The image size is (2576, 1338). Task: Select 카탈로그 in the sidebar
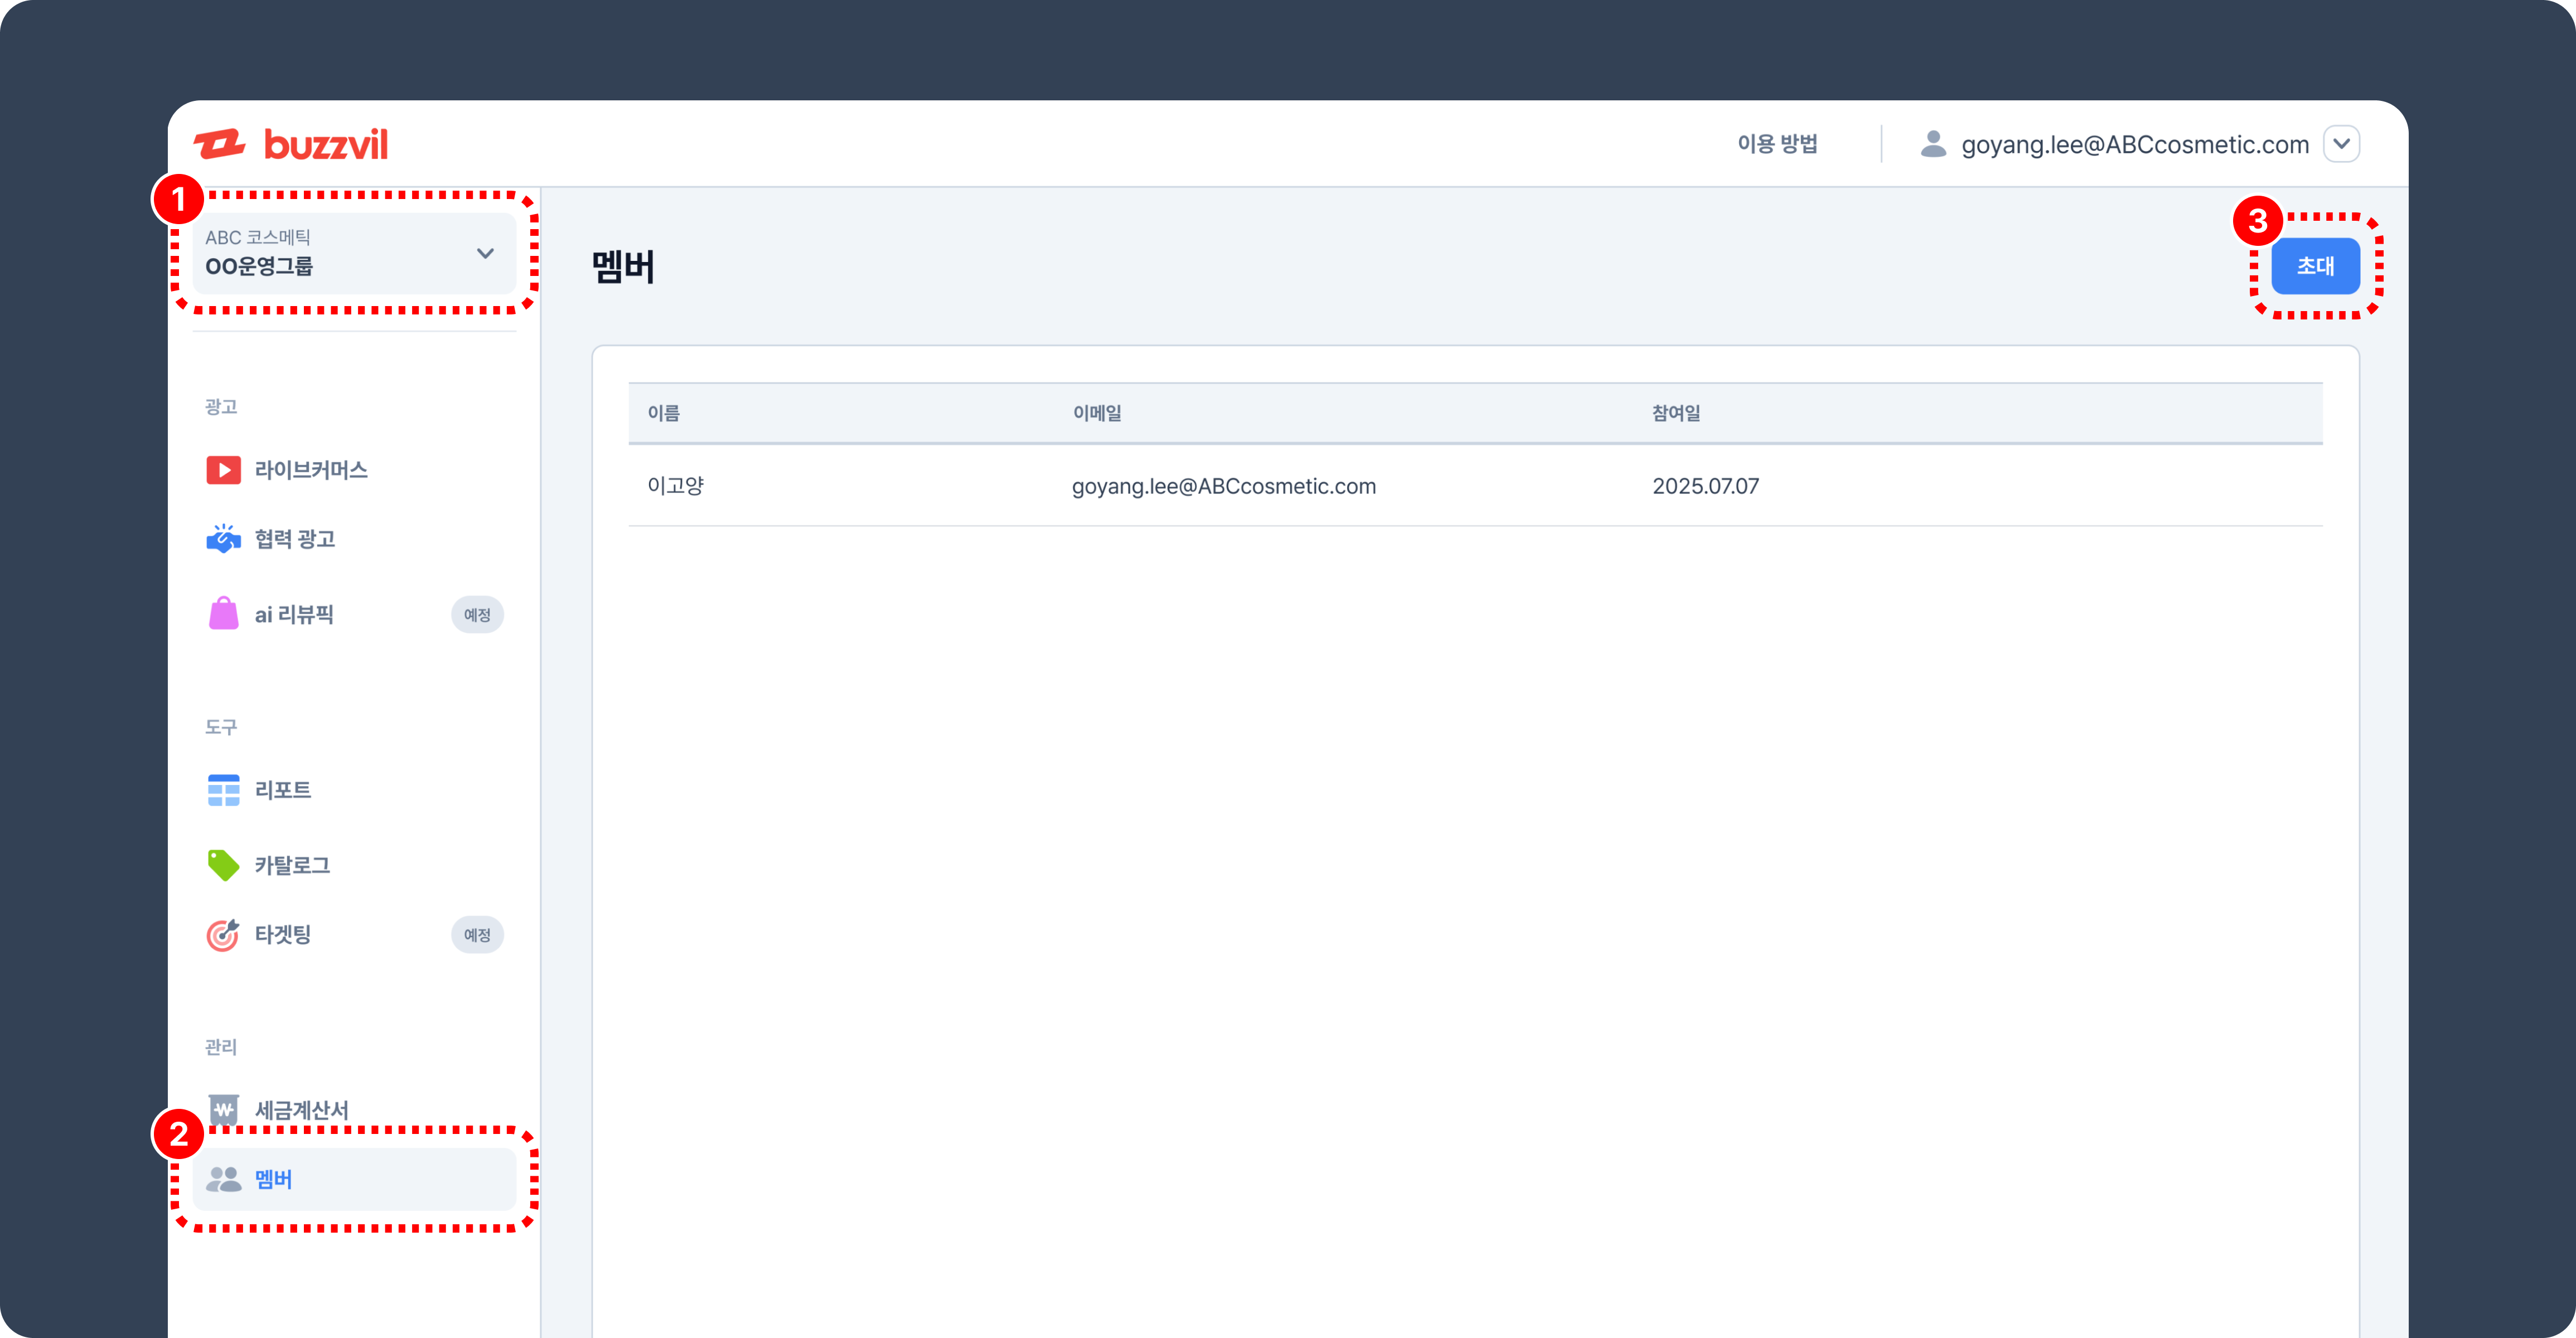pos(292,865)
